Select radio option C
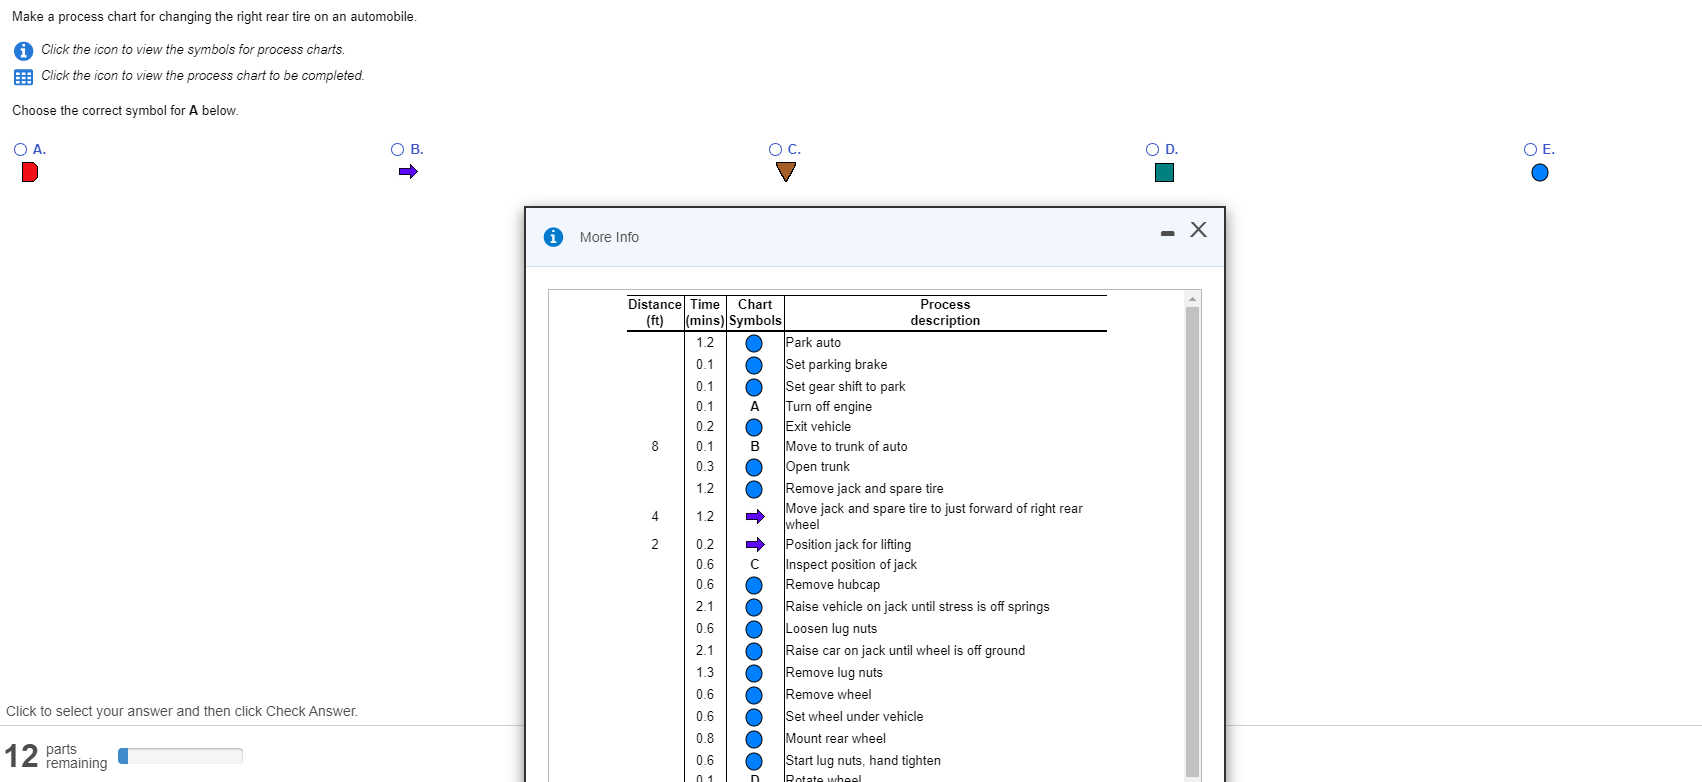This screenshot has width=1702, height=782. pyautogui.click(x=775, y=149)
